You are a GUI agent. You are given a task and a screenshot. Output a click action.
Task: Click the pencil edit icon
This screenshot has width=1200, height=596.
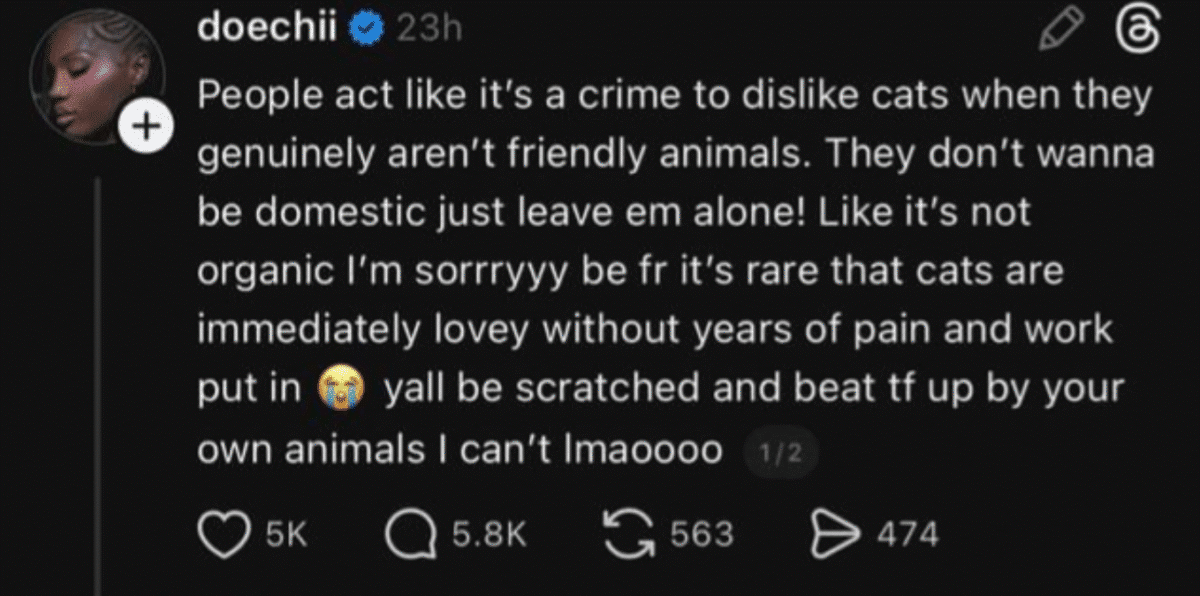[1058, 31]
